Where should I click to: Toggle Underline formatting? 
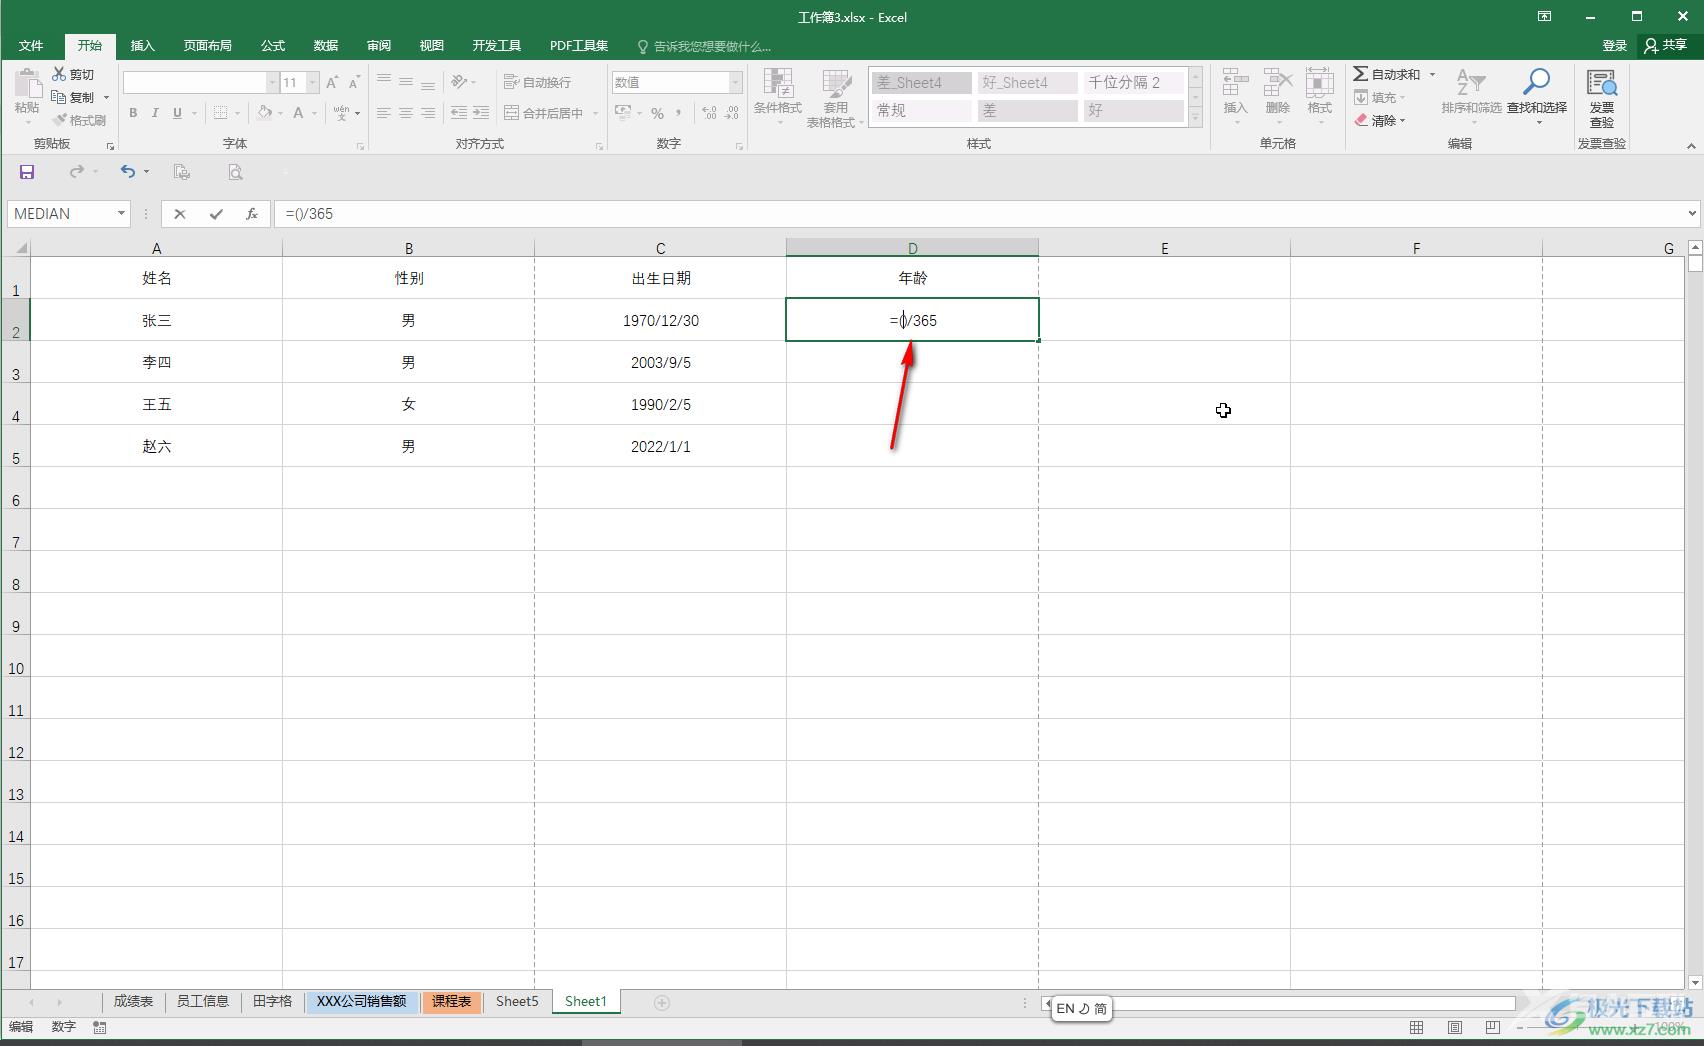(177, 113)
